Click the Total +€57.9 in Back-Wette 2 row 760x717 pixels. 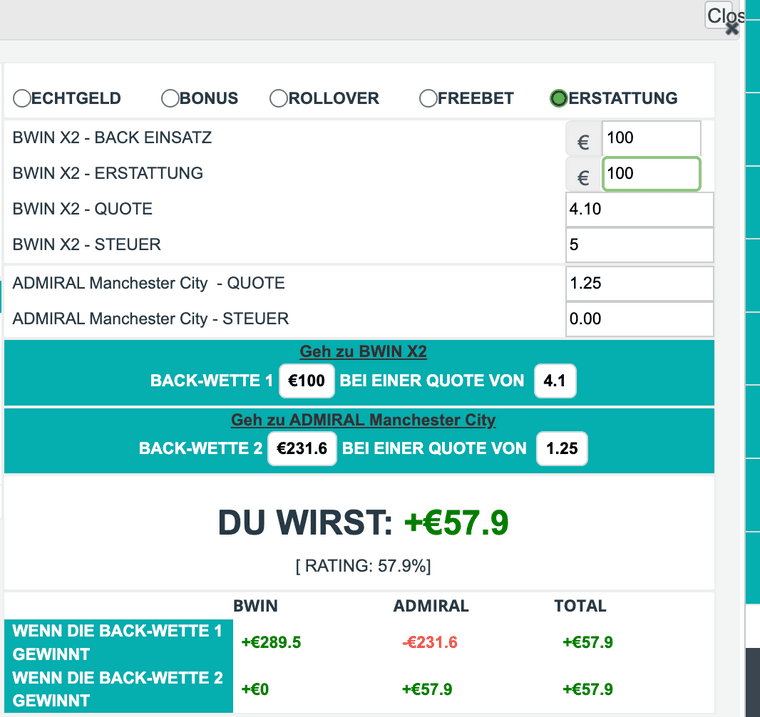(587, 689)
